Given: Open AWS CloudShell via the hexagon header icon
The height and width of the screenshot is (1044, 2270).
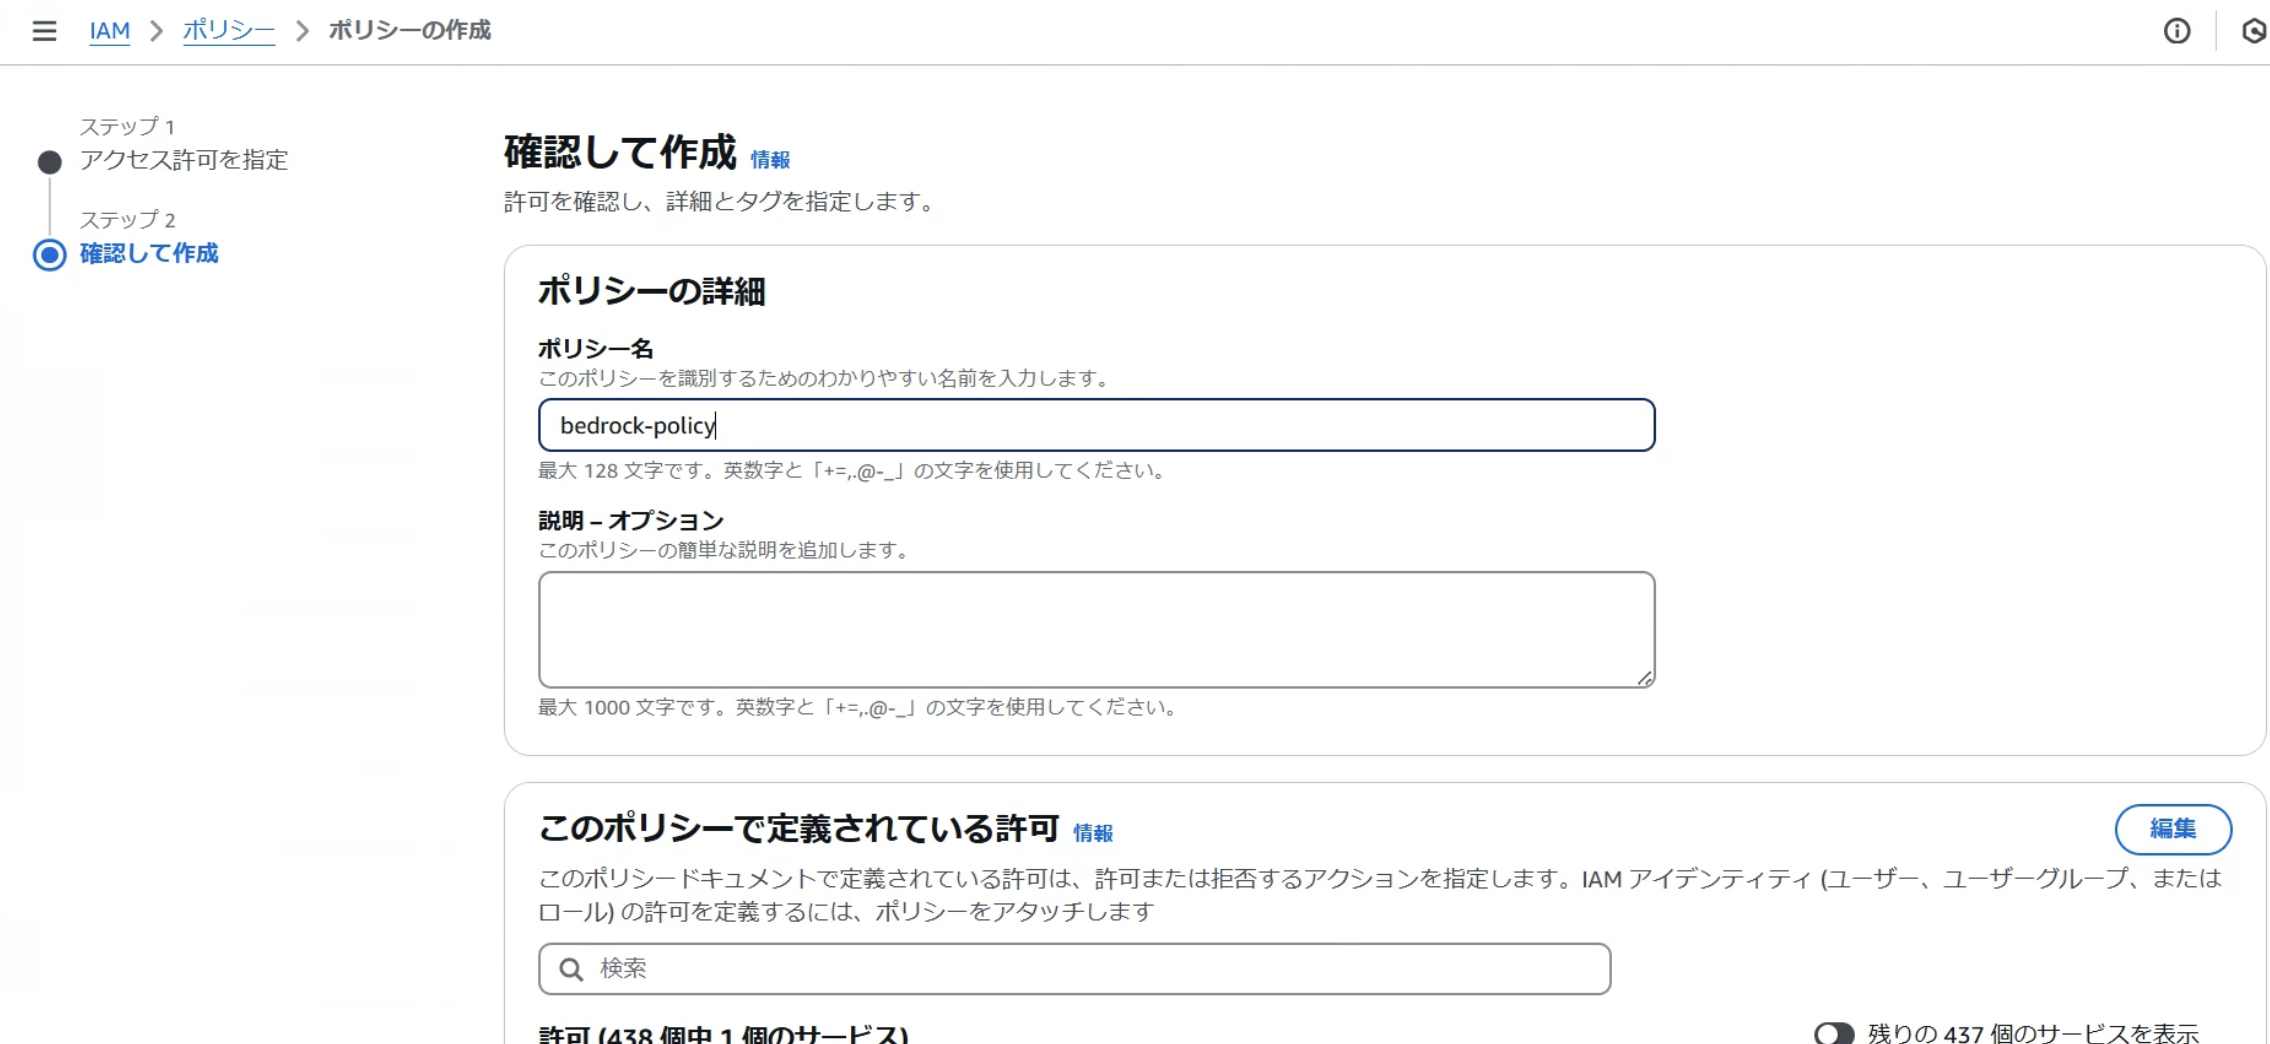Looking at the screenshot, I should [x=2254, y=32].
